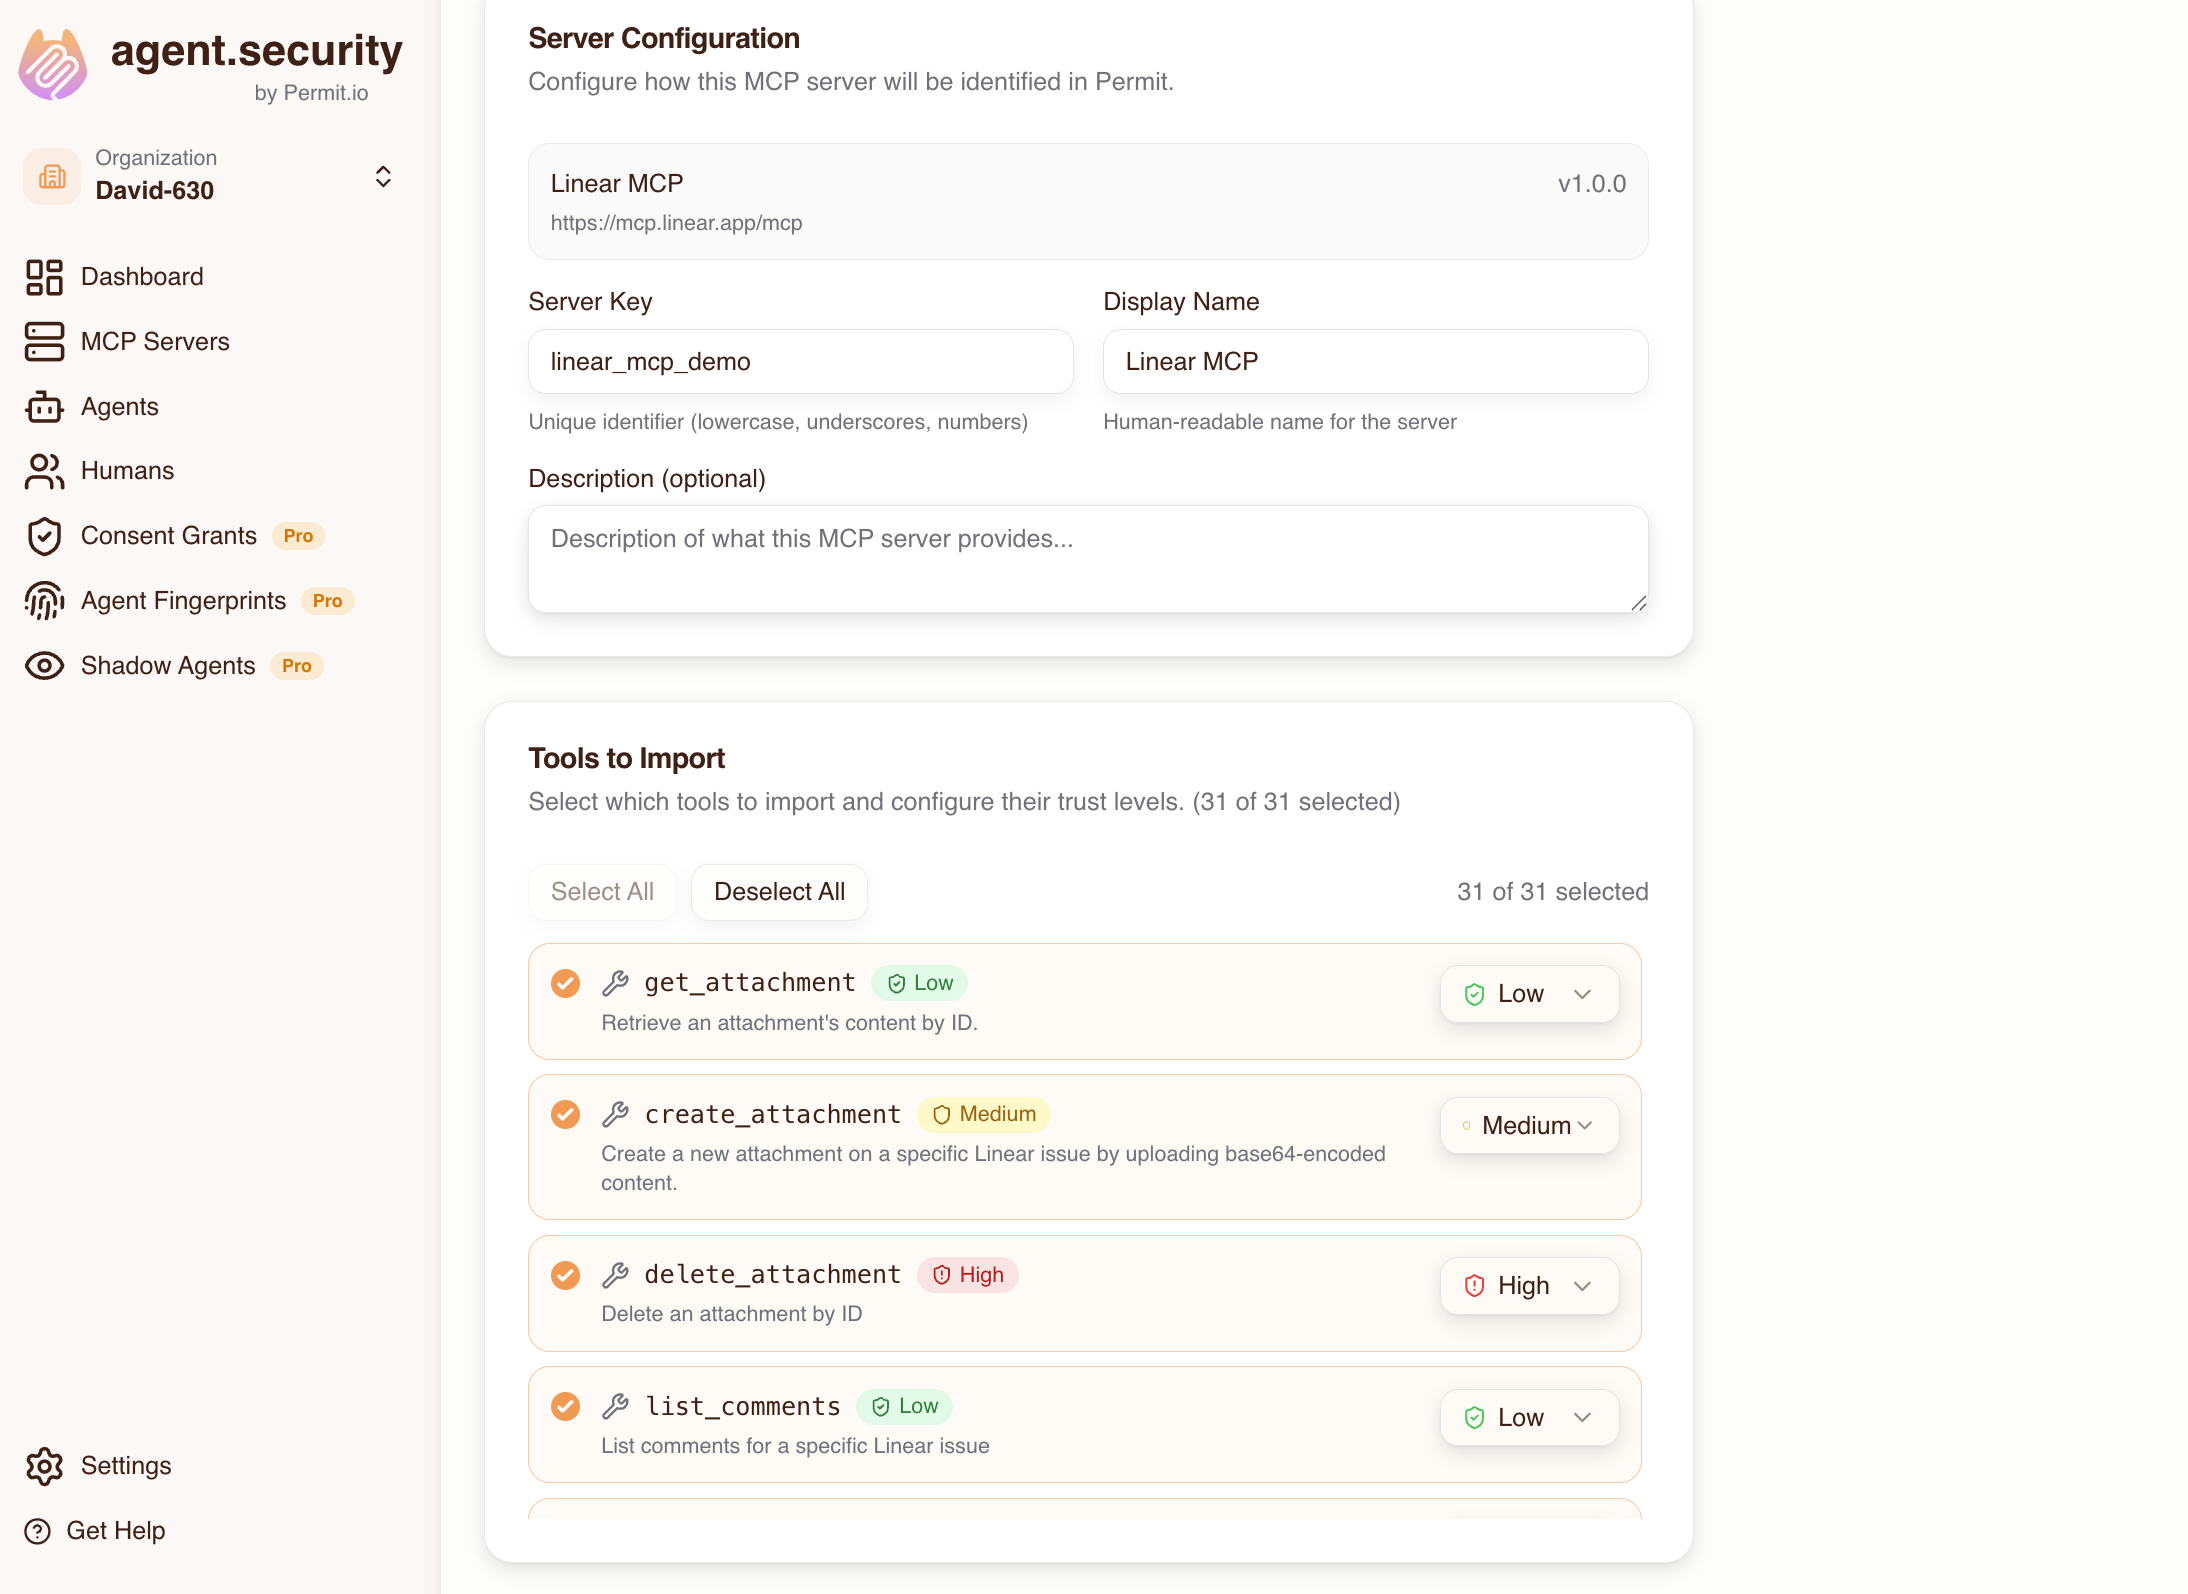Image resolution: width=2188 pixels, height=1594 pixels.
Task: Select the Agent Fingerprints fingerprint icon
Action: coord(43,600)
